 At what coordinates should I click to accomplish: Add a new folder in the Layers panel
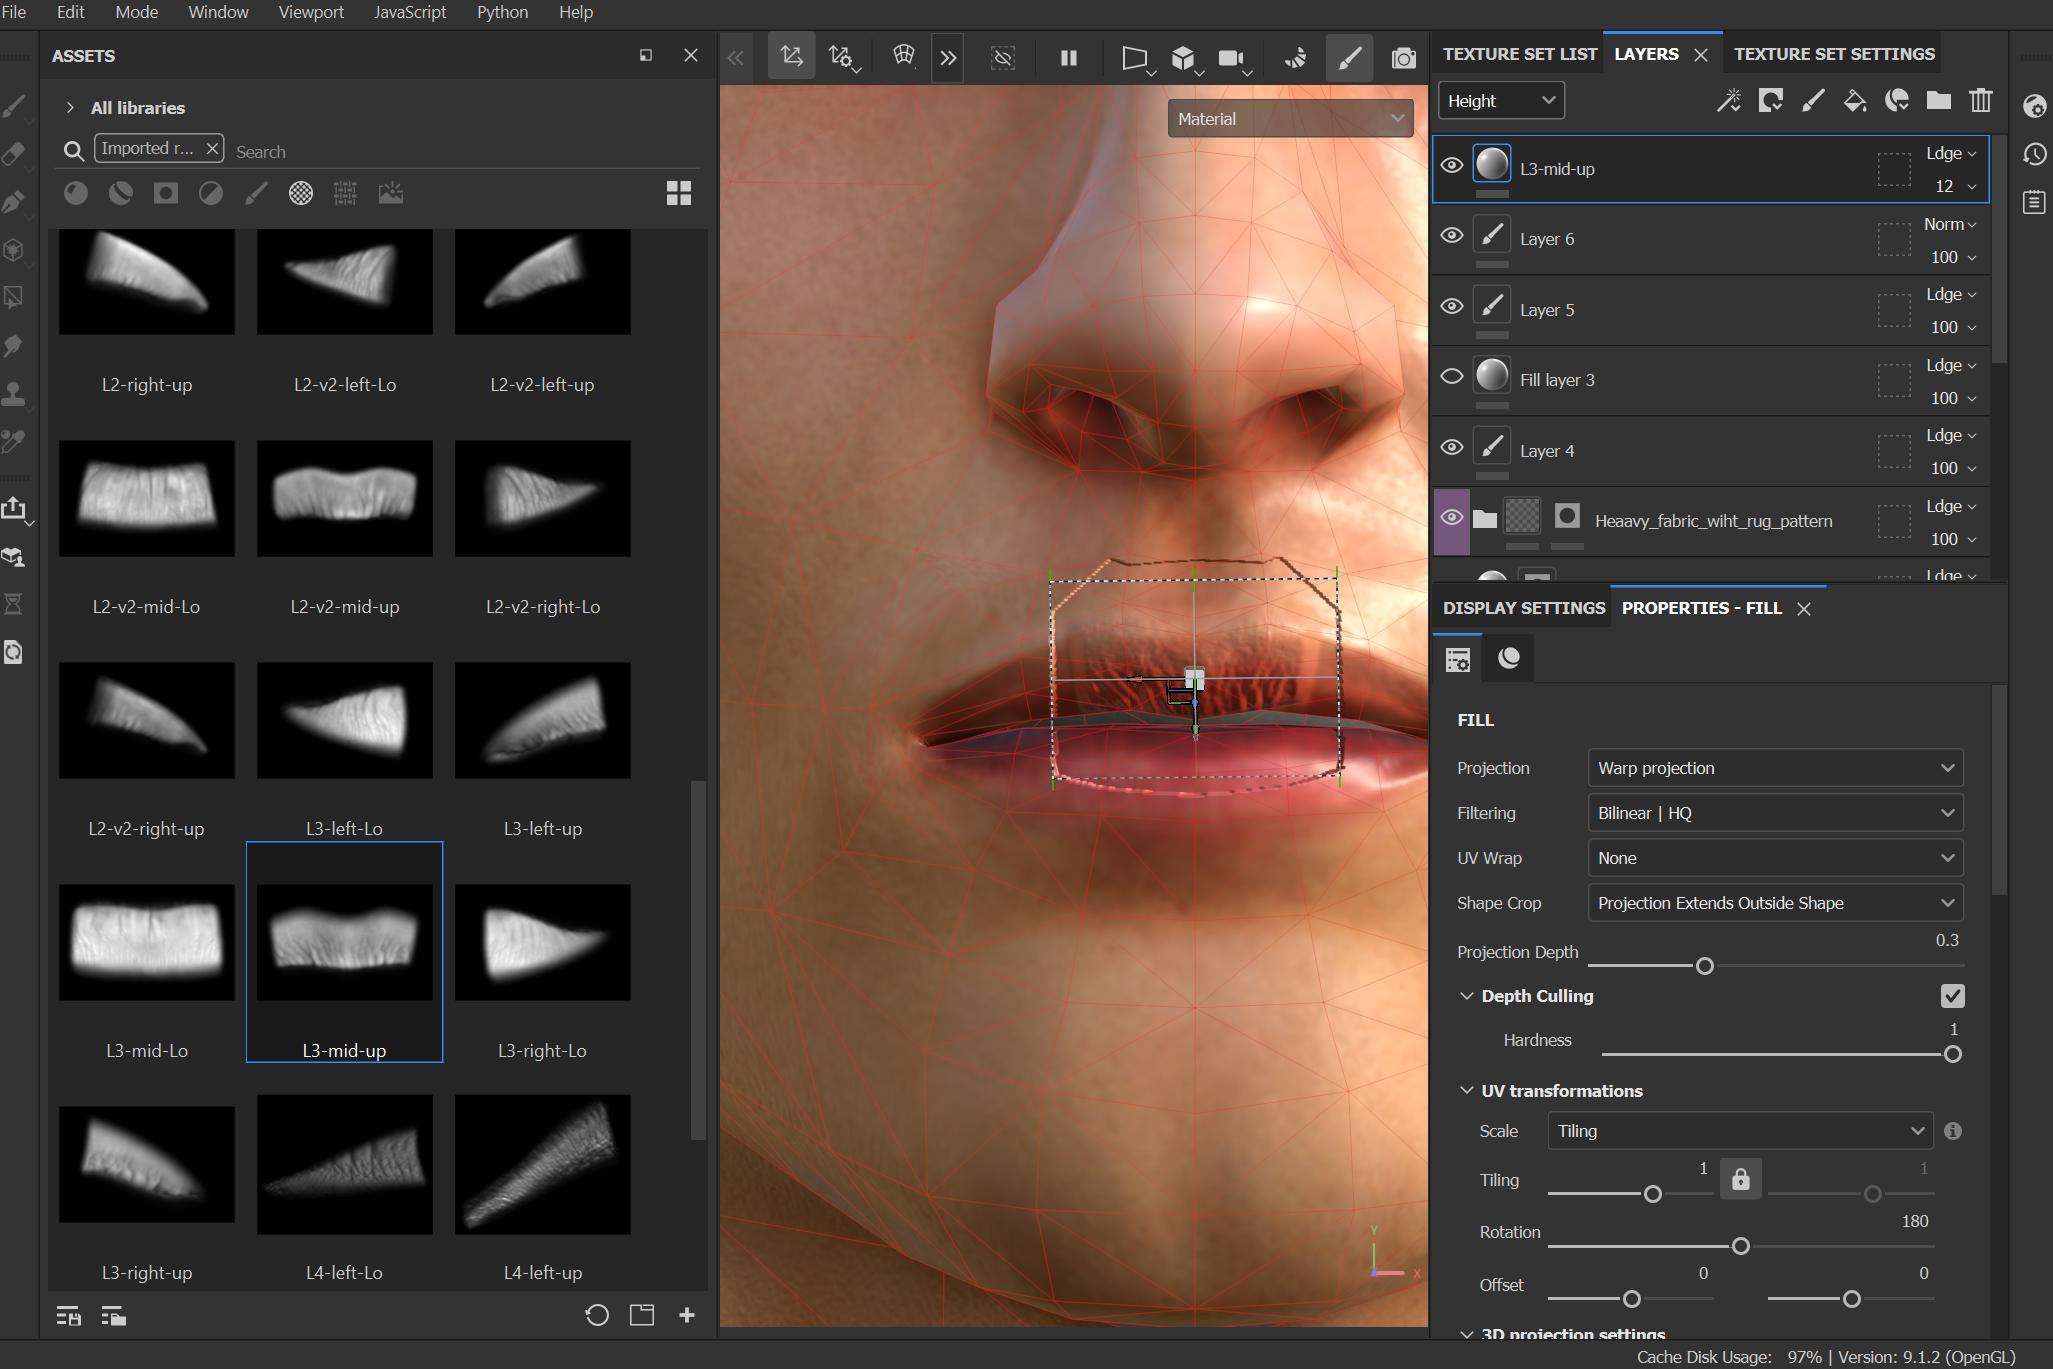point(1939,100)
